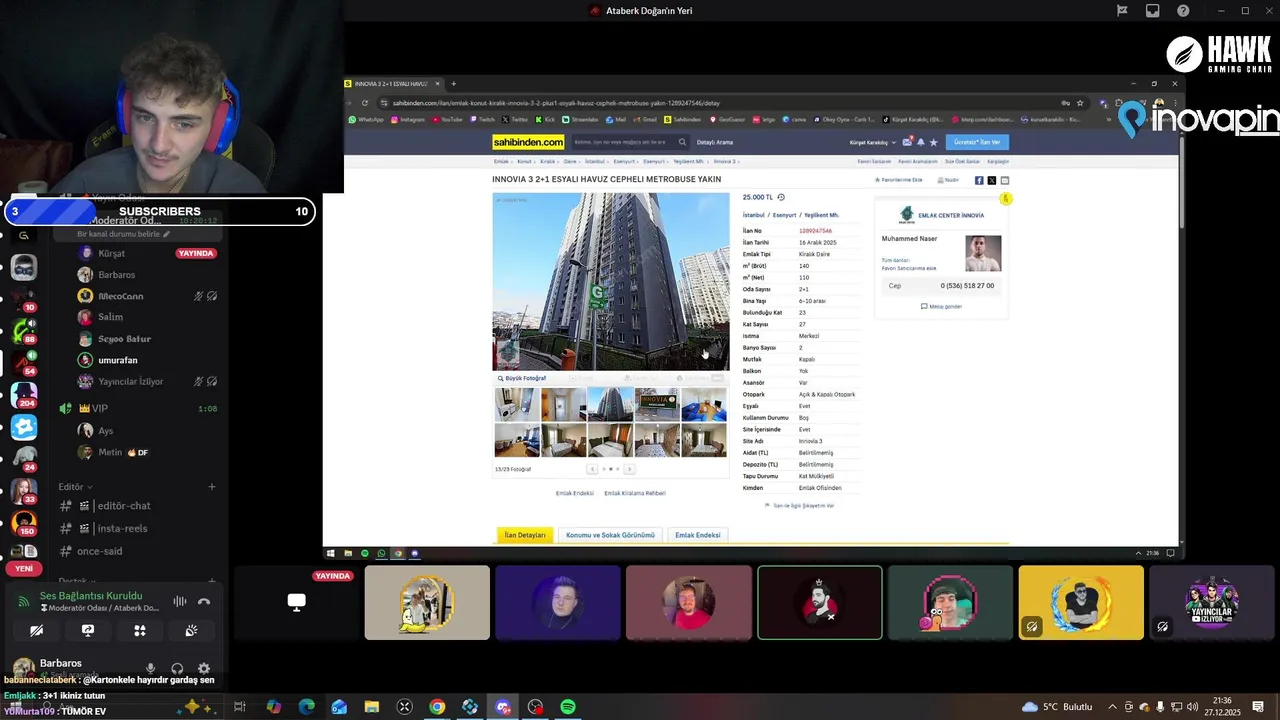Click the search magnifier in sahibinden search box

click(x=683, y=142)
